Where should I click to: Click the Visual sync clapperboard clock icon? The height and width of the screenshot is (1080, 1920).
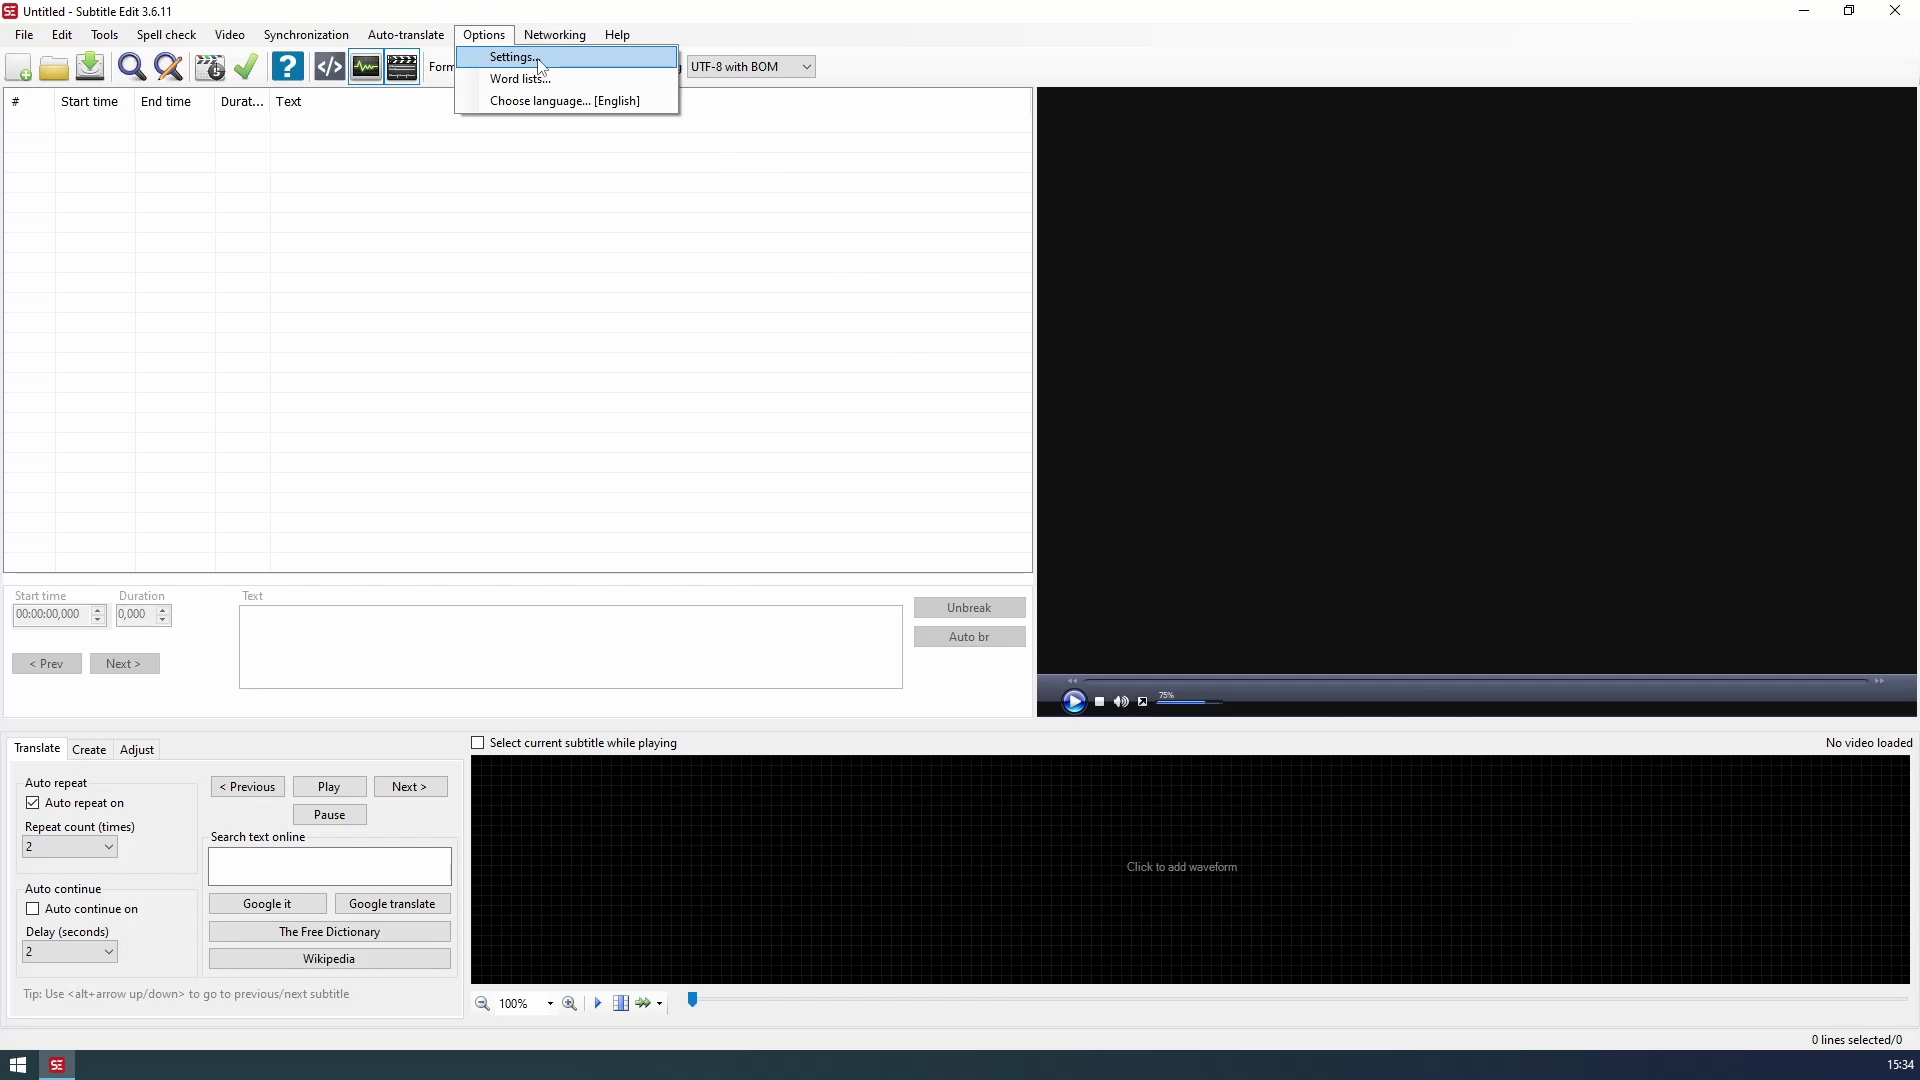209,67
